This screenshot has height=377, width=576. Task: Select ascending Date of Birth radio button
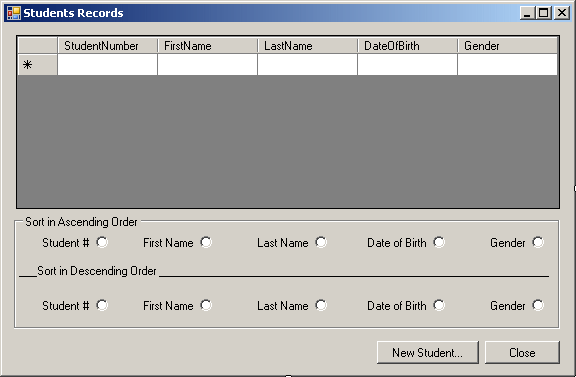click(x=439, y=242)
